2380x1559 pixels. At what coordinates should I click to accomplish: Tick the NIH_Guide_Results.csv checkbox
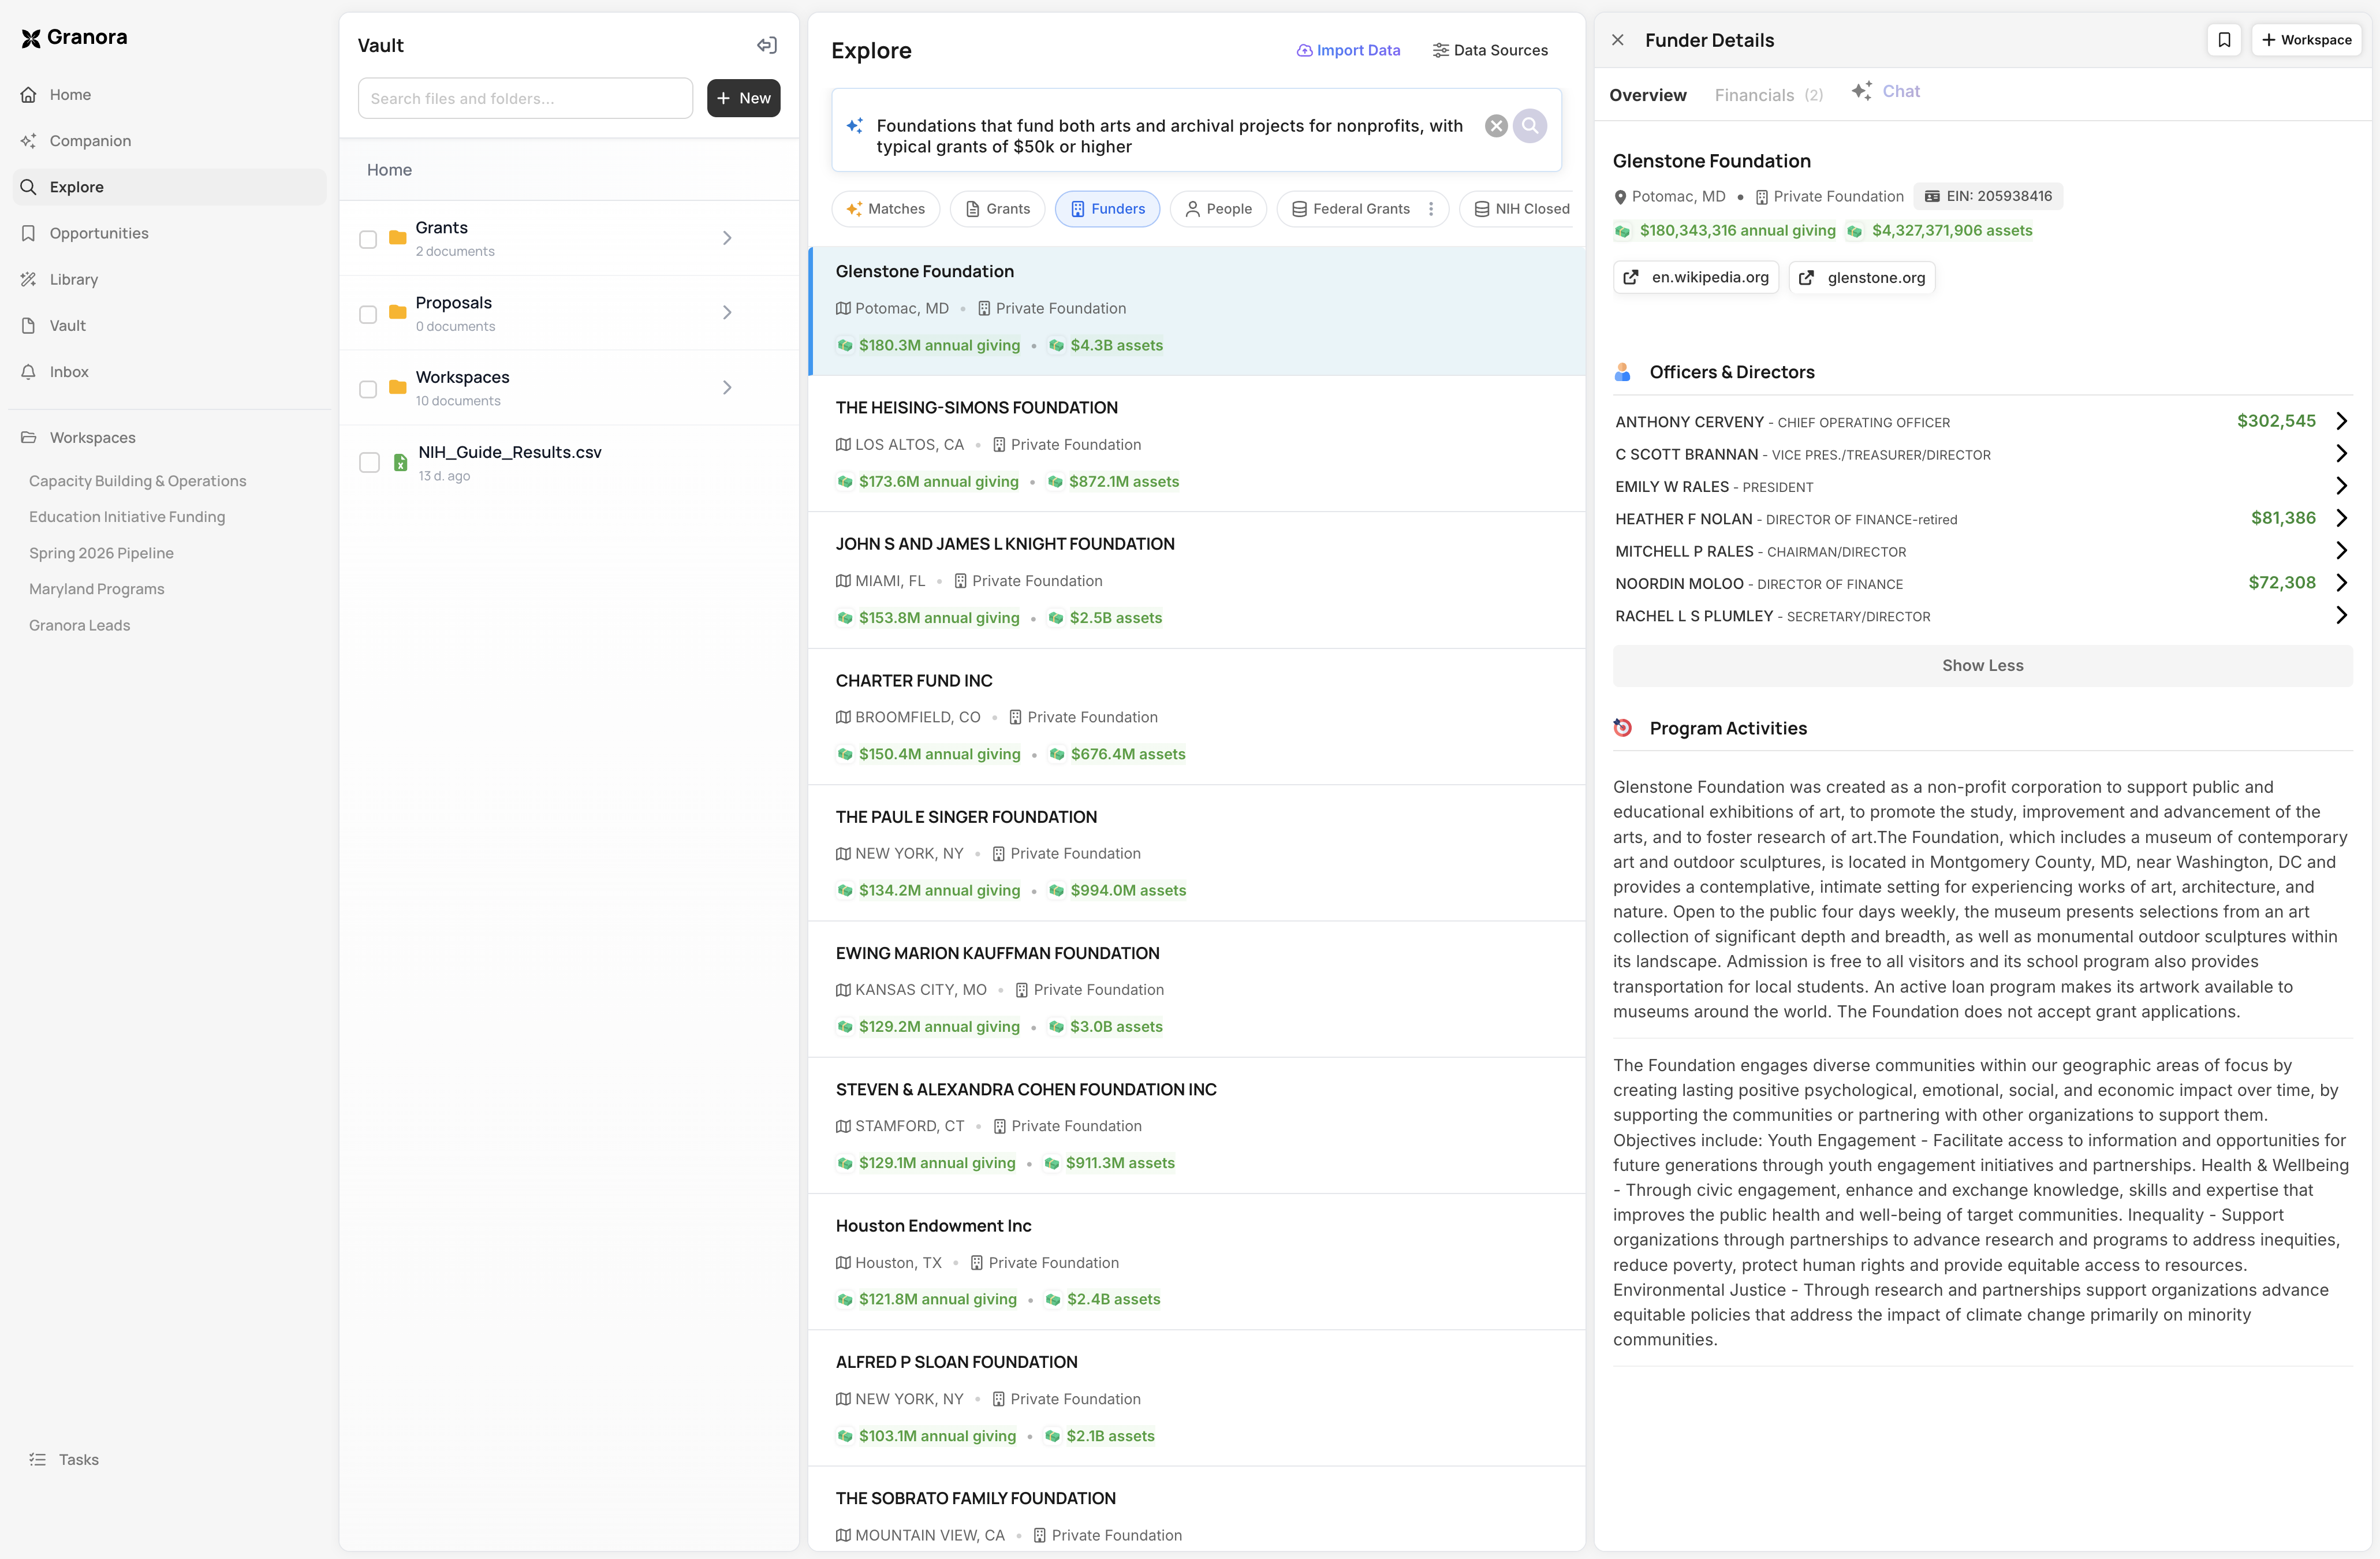click(369, 463)
